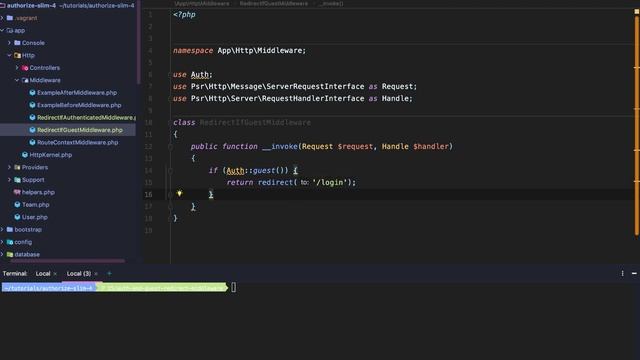Click PHP class icon of User.php
This screenshot has height=360, width=640.
17,217
